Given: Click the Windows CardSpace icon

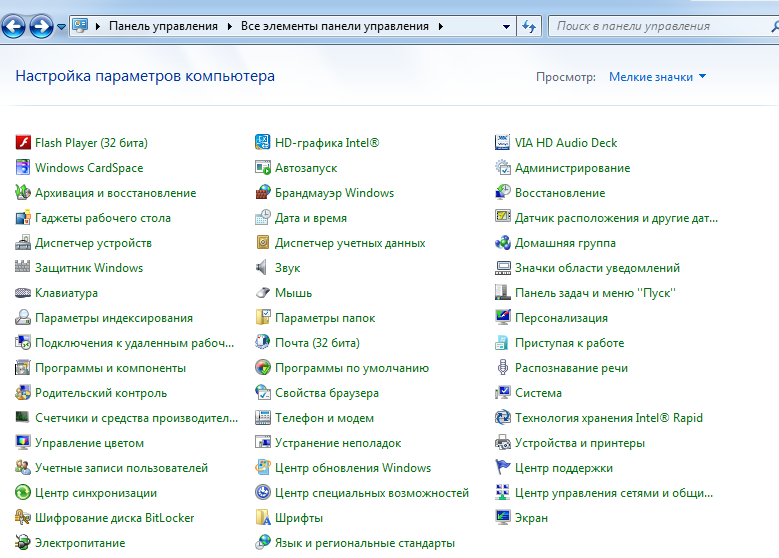Looking at the screenshot, I should [23, 167].
